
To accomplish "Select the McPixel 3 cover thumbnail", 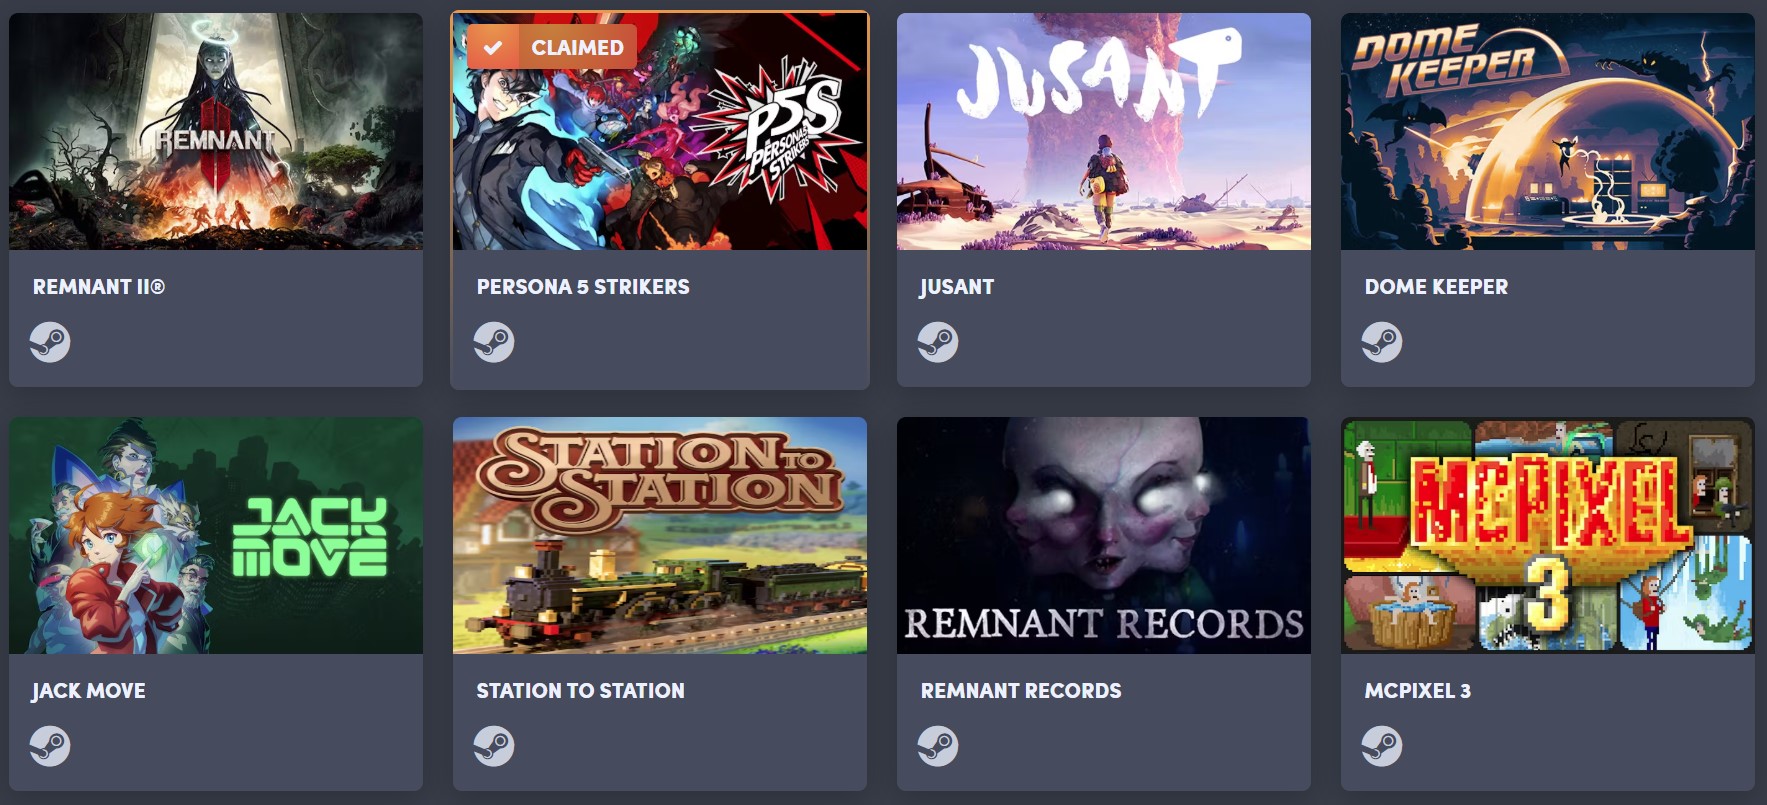I will pos(1548,535).
